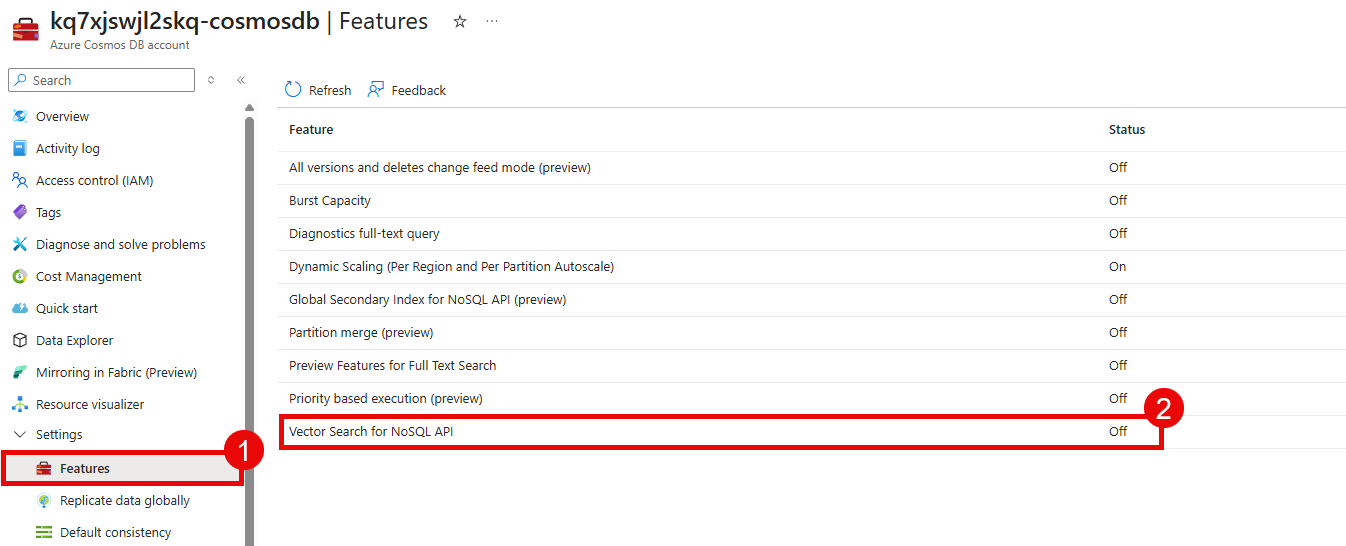
Task: Click the Refresh button
Action: tap(318, 90)
